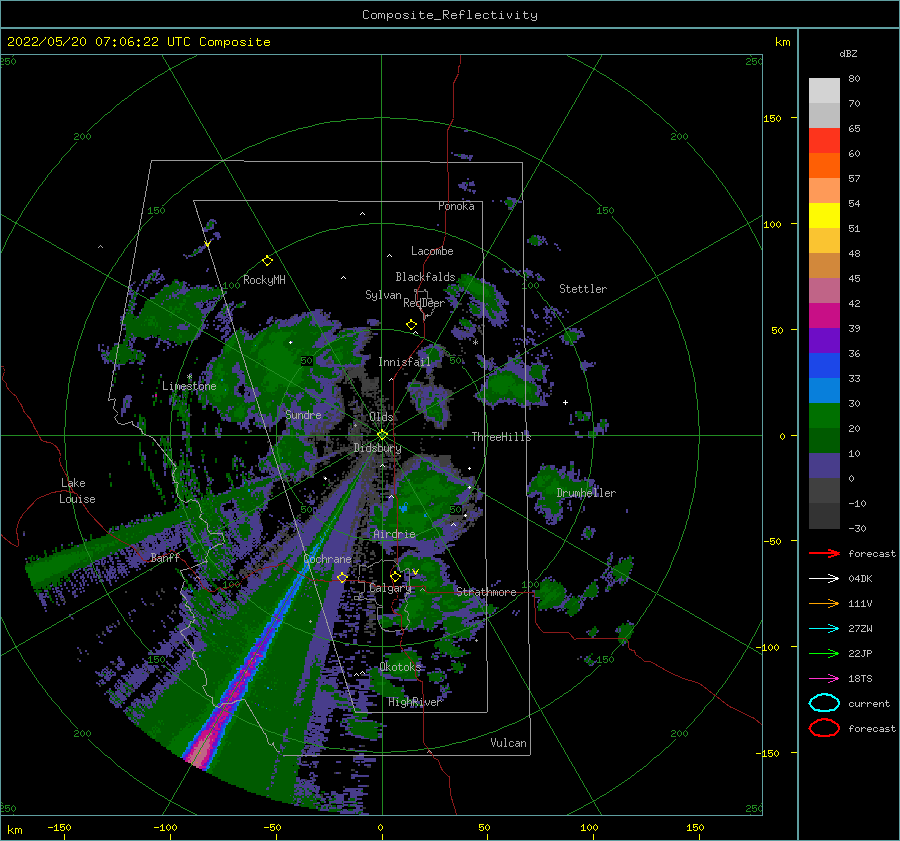Click the Banff label

[x=165, y=558]
